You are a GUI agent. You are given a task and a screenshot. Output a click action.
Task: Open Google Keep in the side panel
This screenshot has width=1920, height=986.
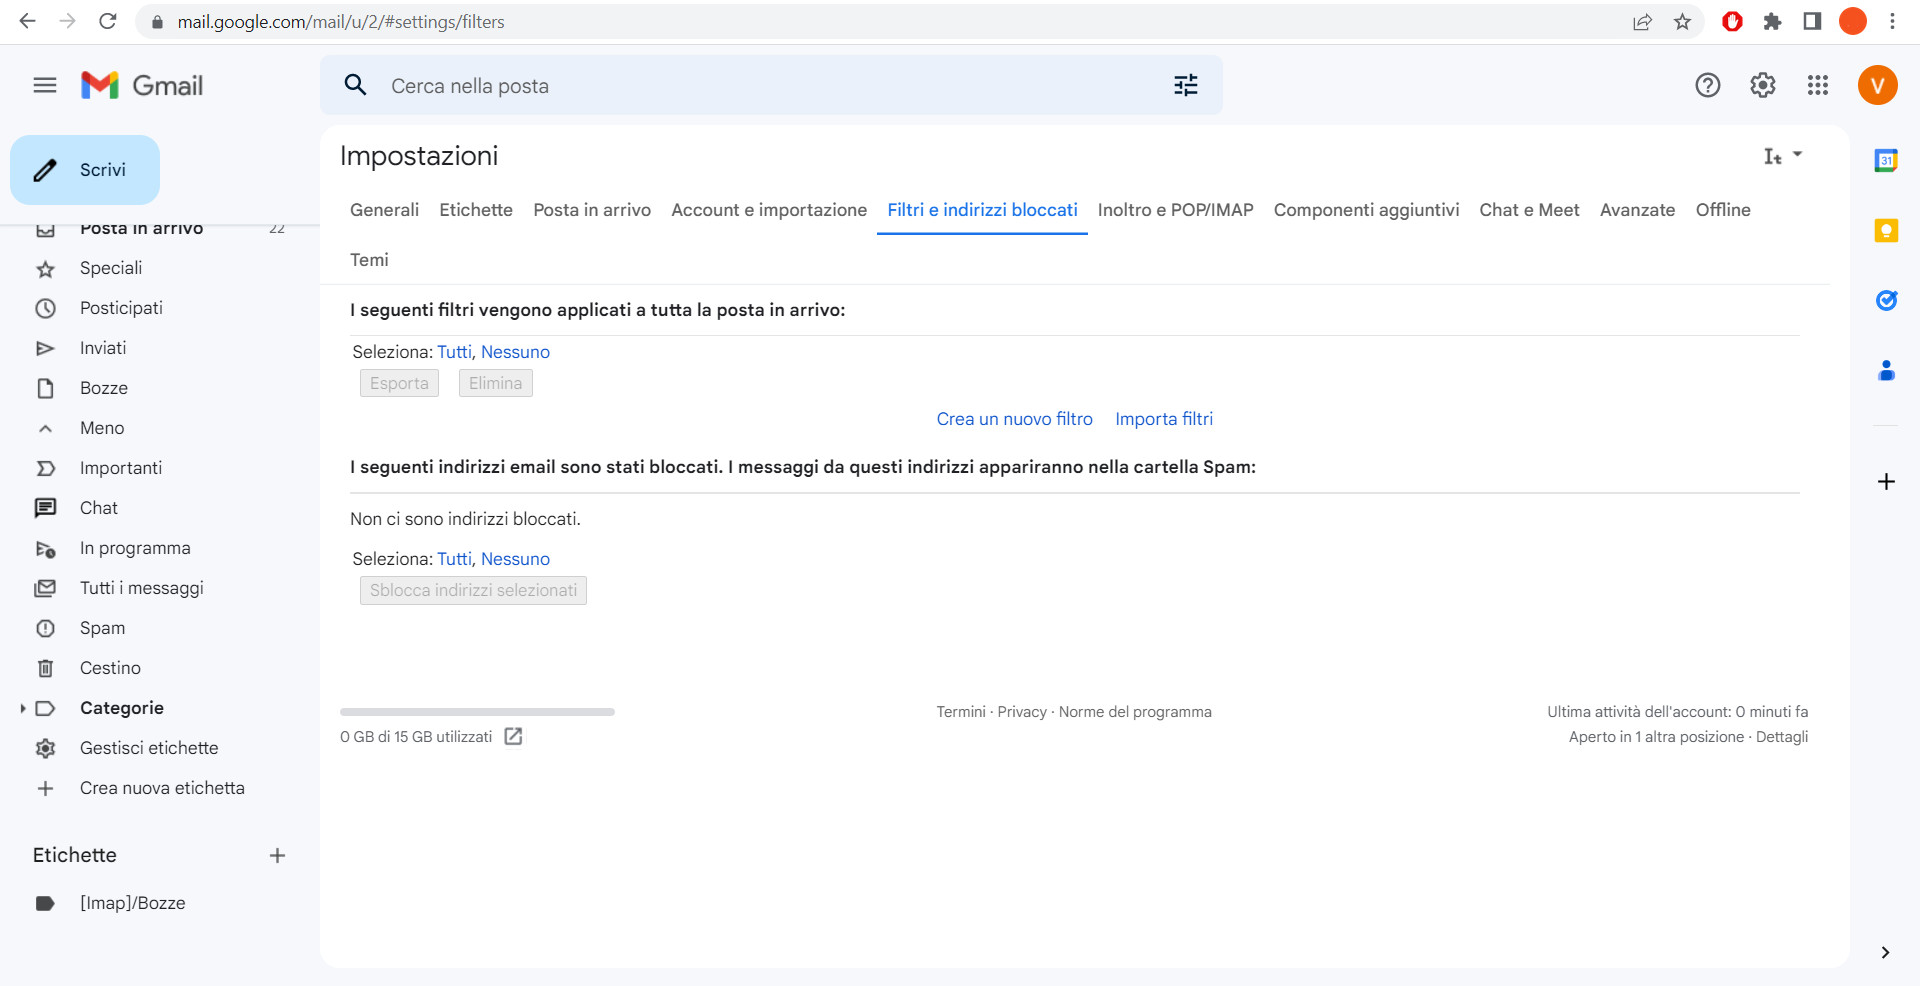[x=1886, y=230]
